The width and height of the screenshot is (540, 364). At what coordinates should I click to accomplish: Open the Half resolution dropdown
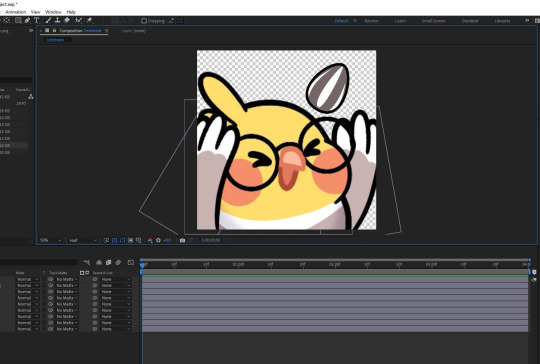click(x=83, y=240)
